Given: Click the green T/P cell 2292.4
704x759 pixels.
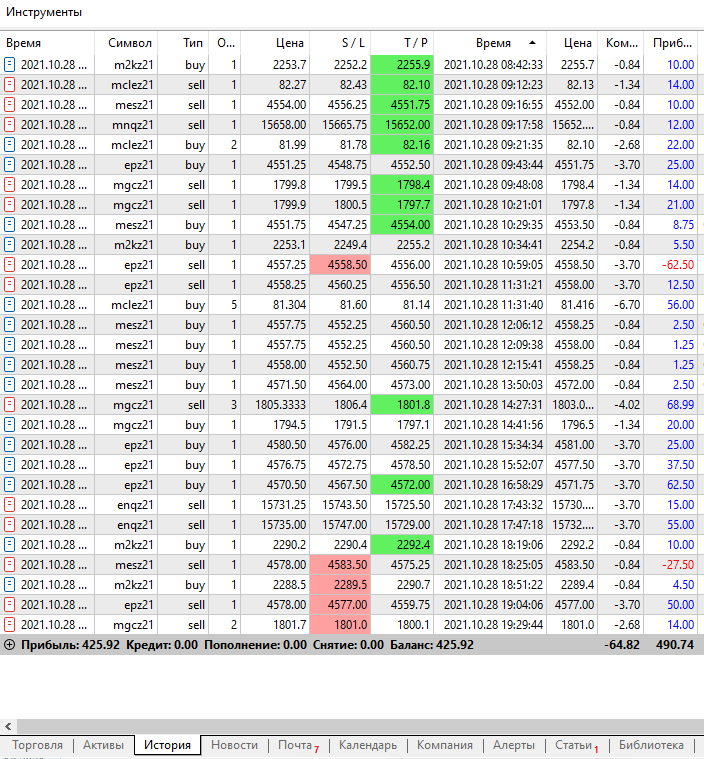Looking at the screenshot, I should [x=402, y=545].
